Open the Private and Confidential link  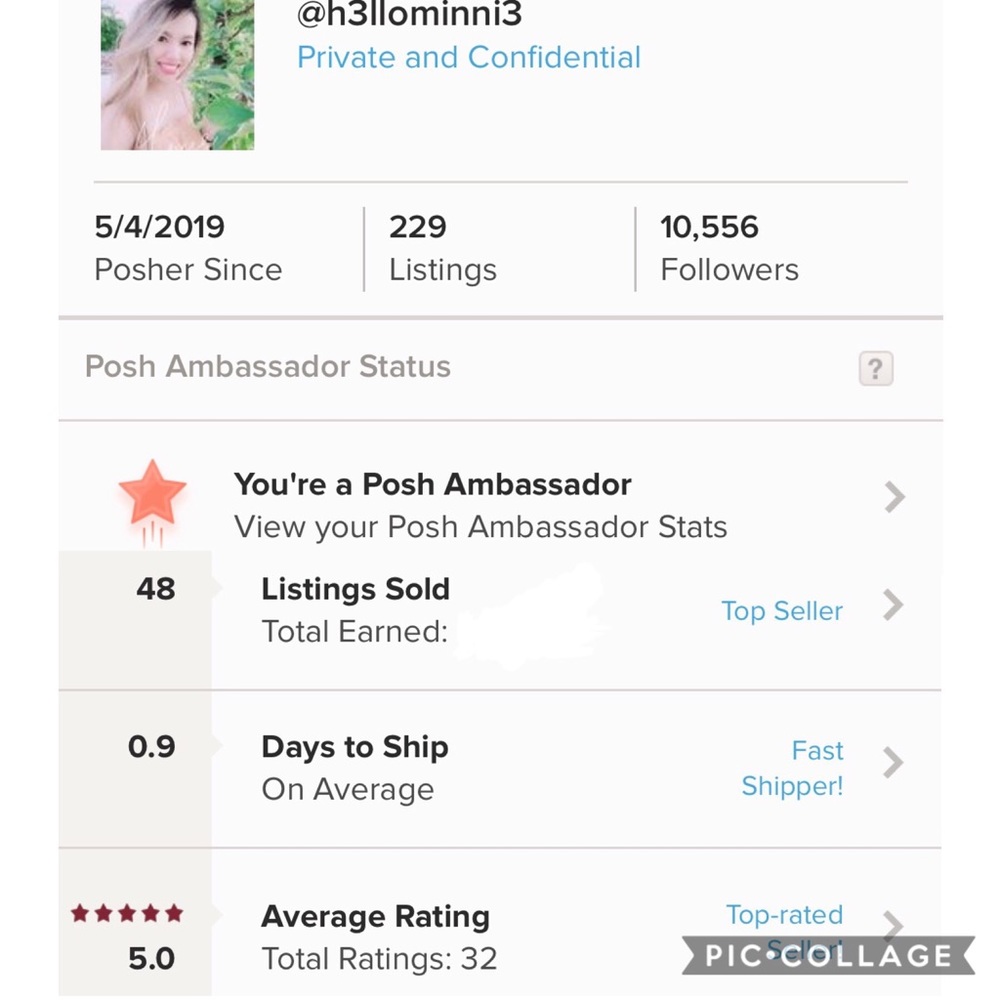coord(469,57)
